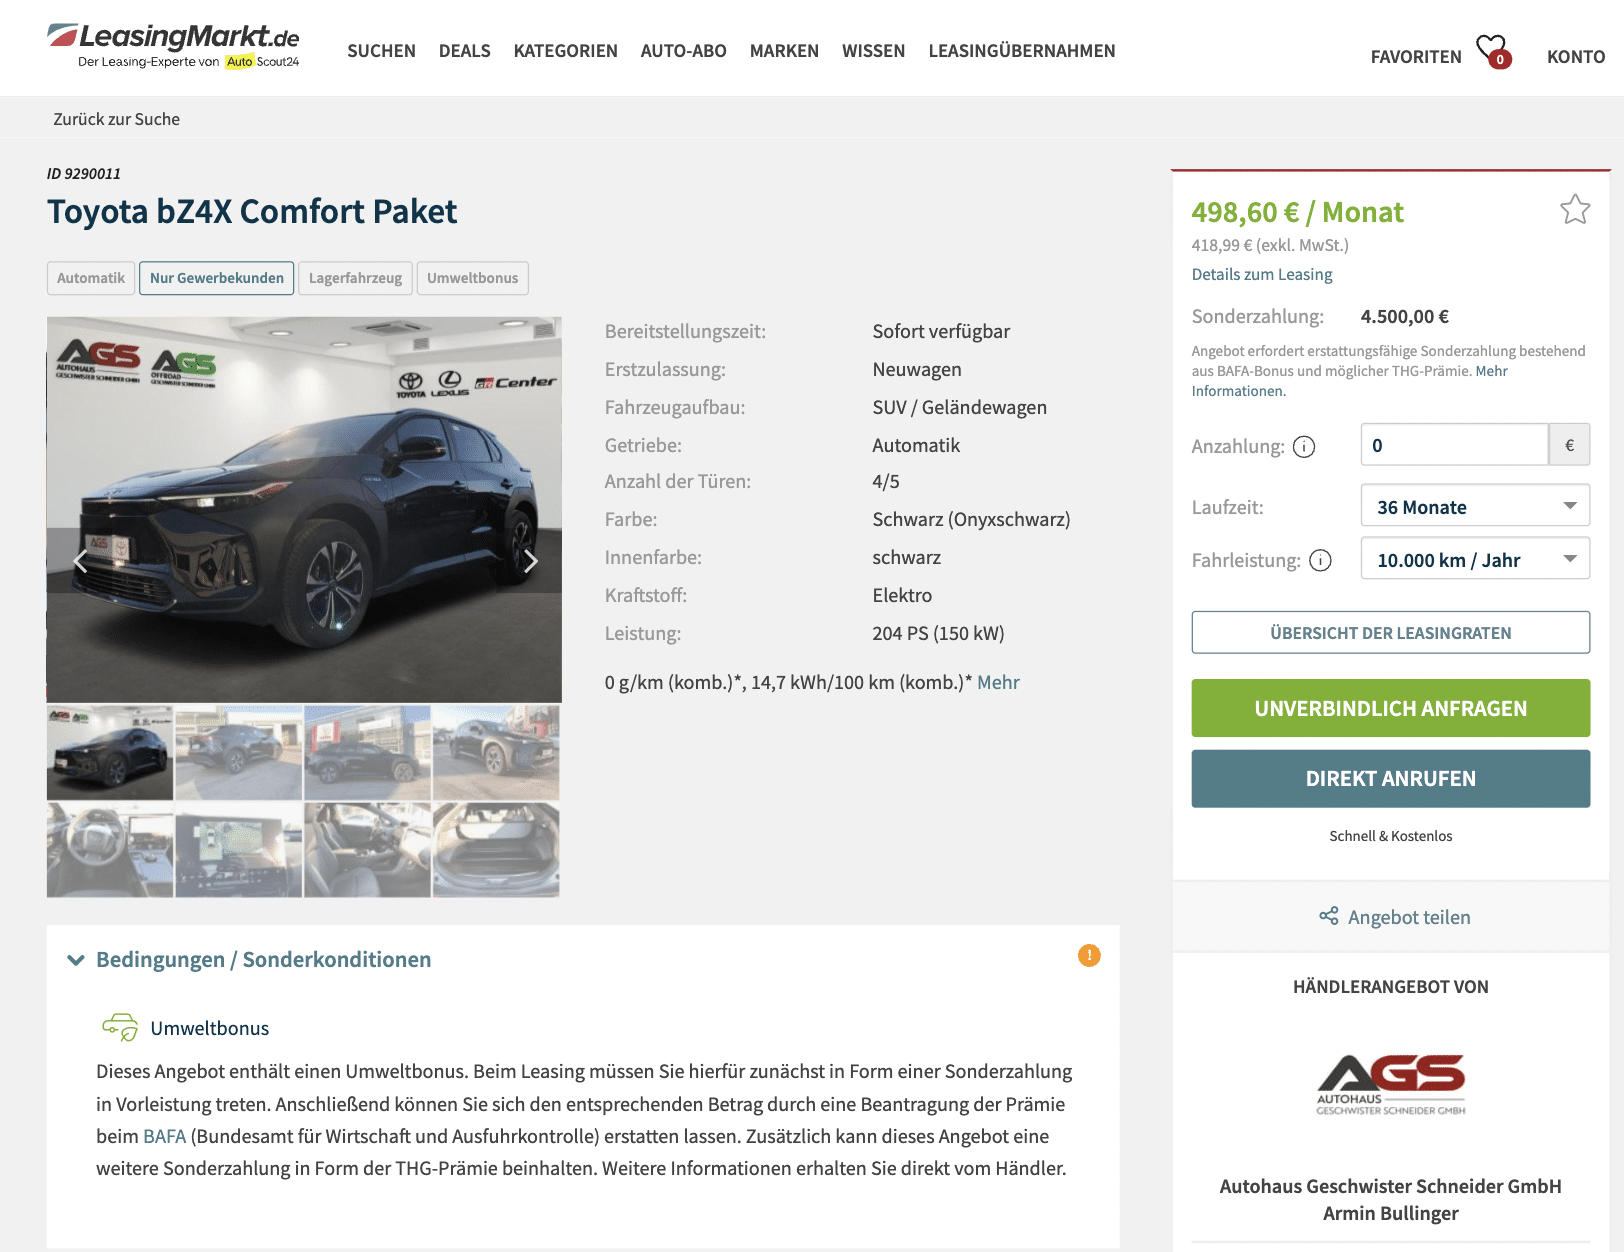The width and height of the screenshot is (1624, 1252).
Task: Click the Fahrleistung info icon
Action: [1320, 560]
